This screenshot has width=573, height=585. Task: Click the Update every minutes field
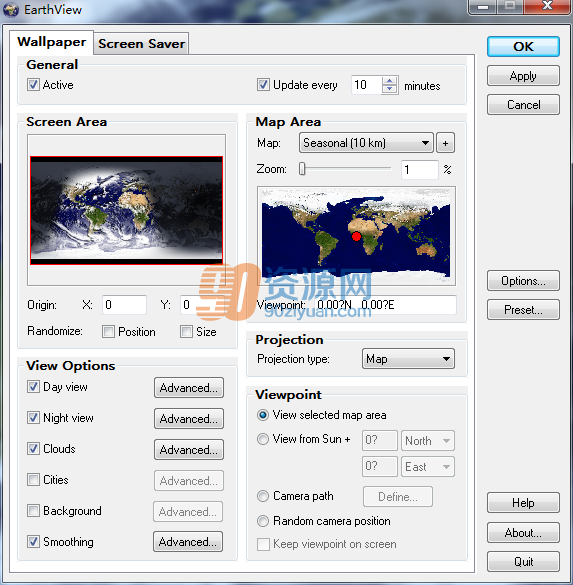click(x=367, y=85)
